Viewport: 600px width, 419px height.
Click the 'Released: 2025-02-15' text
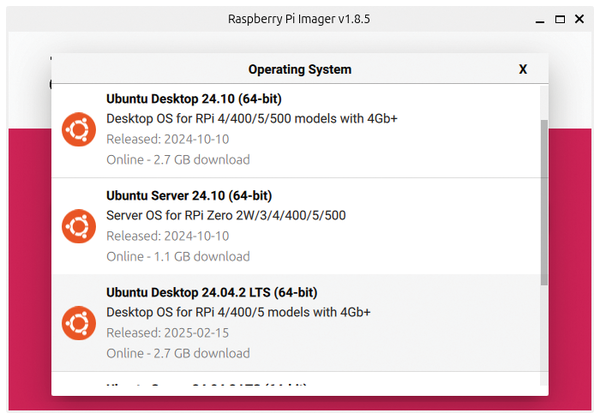167,333
